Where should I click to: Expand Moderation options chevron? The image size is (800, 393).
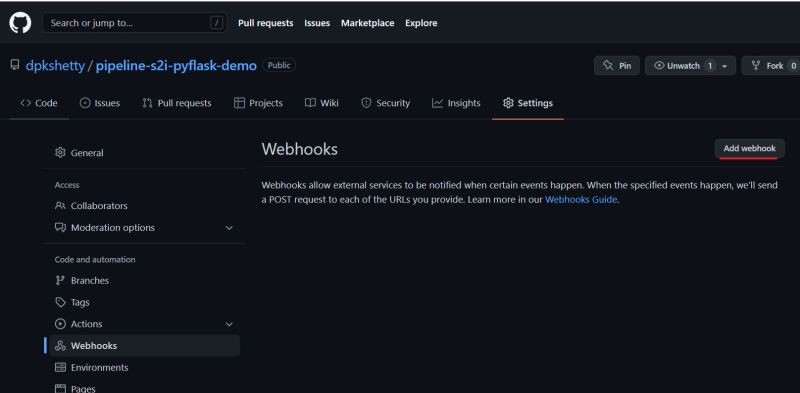tap(229, 228)
